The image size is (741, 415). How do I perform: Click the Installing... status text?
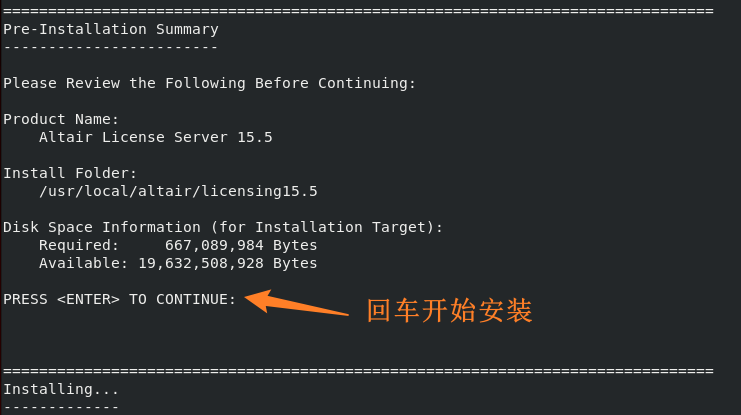pos(61,389)
